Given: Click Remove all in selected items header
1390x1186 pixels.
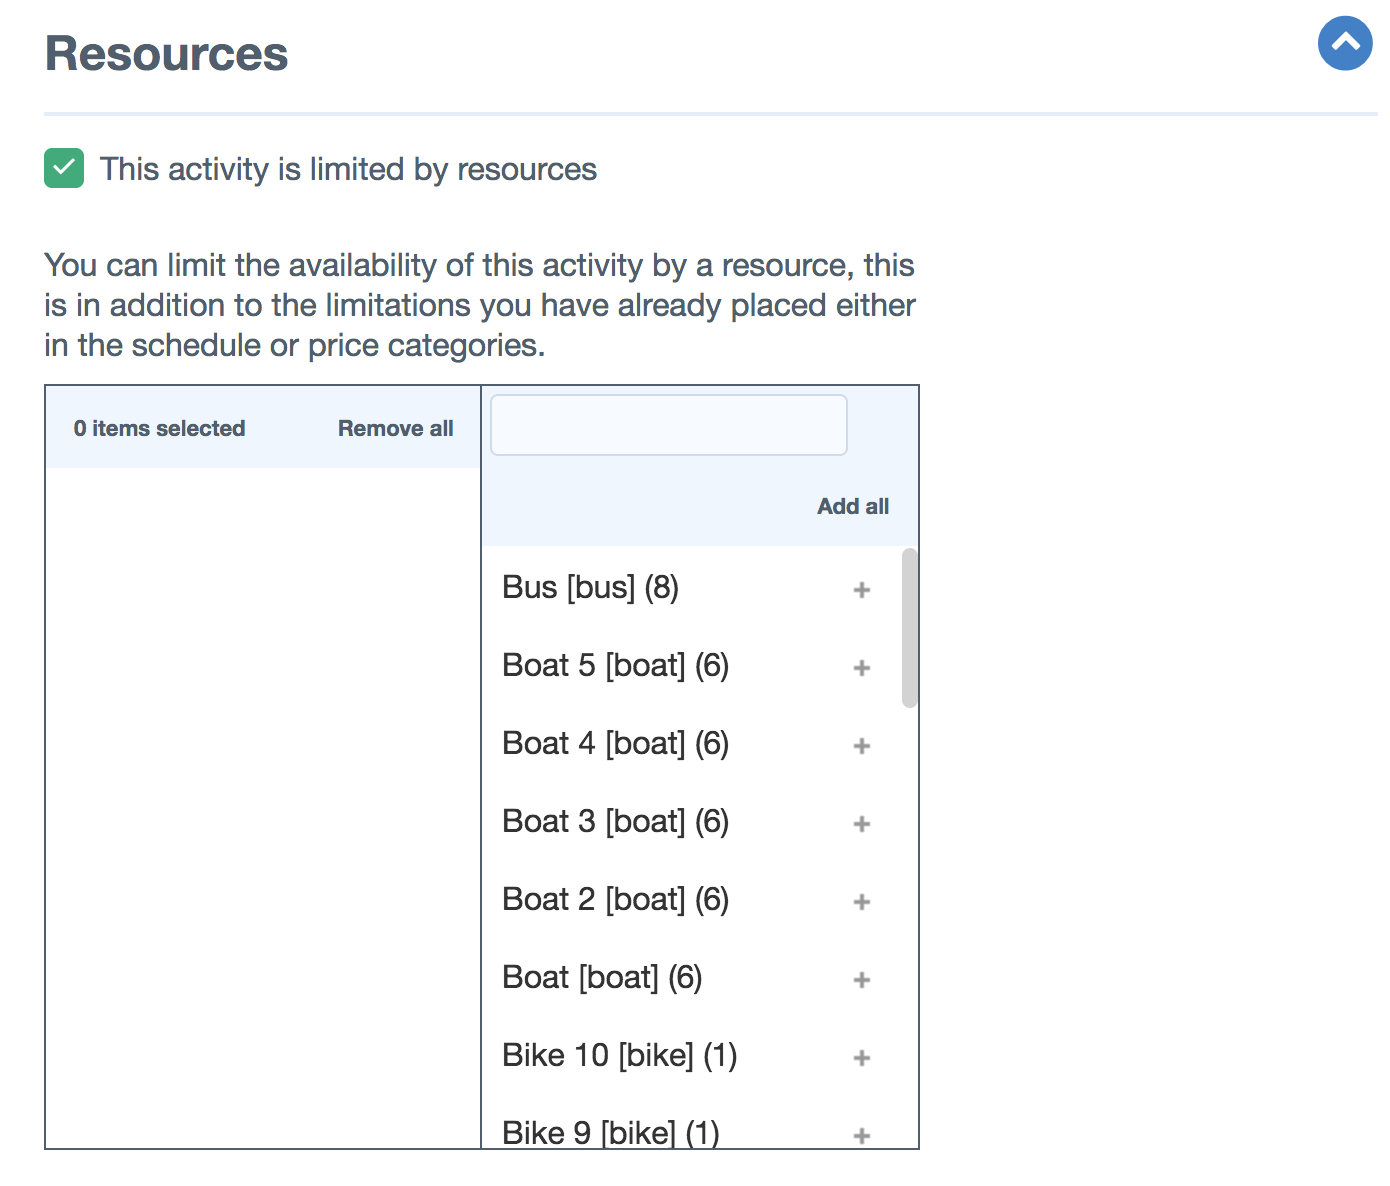Looking at the screenshot, I should point(395,428).
